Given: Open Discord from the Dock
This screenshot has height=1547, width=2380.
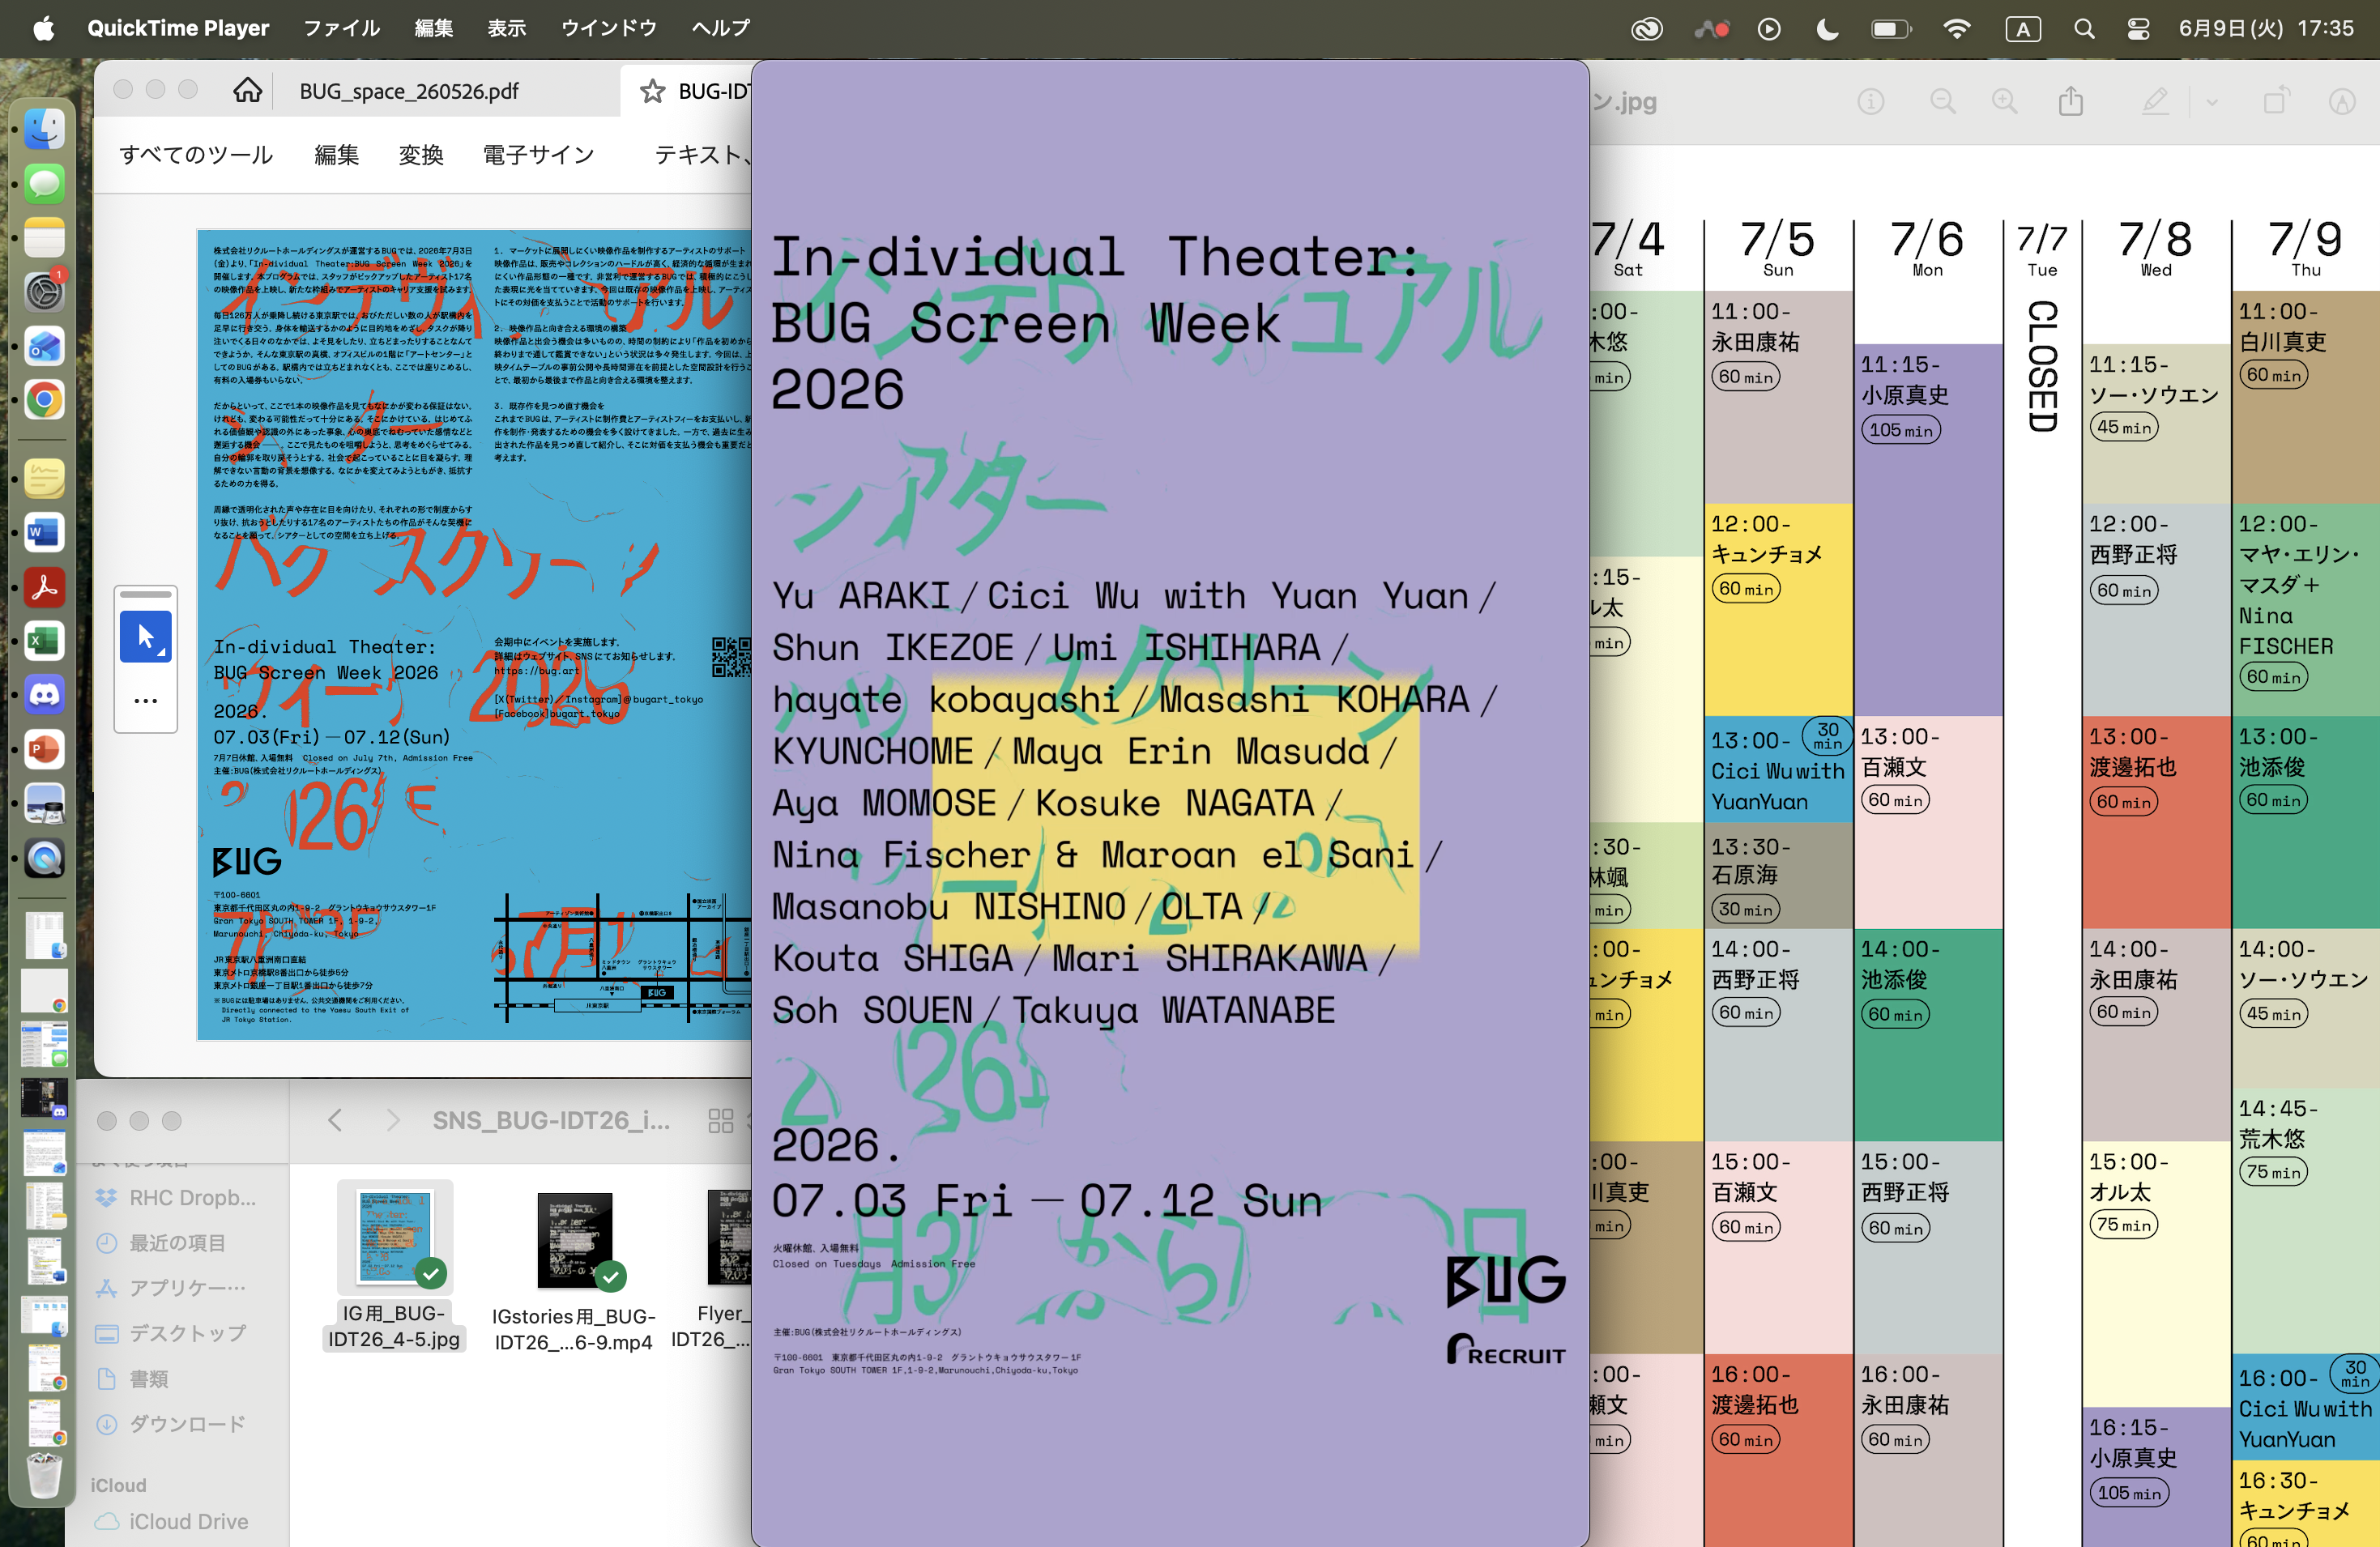Looking at the screenshot, I should pyautogui.click(x=44, y=695).
